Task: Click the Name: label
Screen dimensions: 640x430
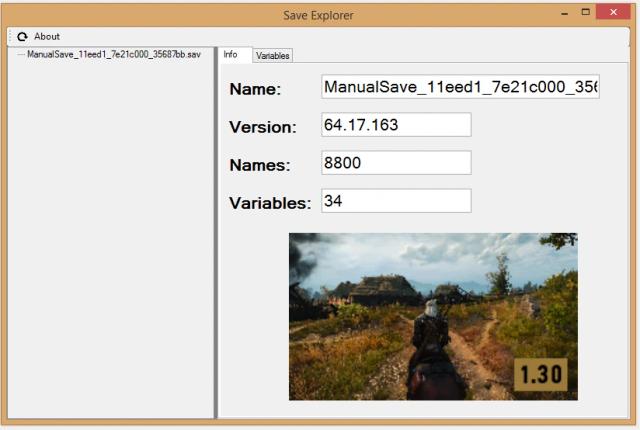Action: [256, 89]
